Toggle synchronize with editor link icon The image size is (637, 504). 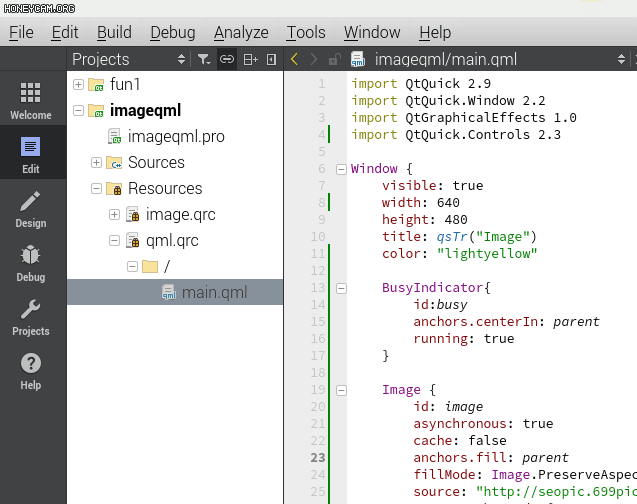pyautogui.click(x=227, y=60)
